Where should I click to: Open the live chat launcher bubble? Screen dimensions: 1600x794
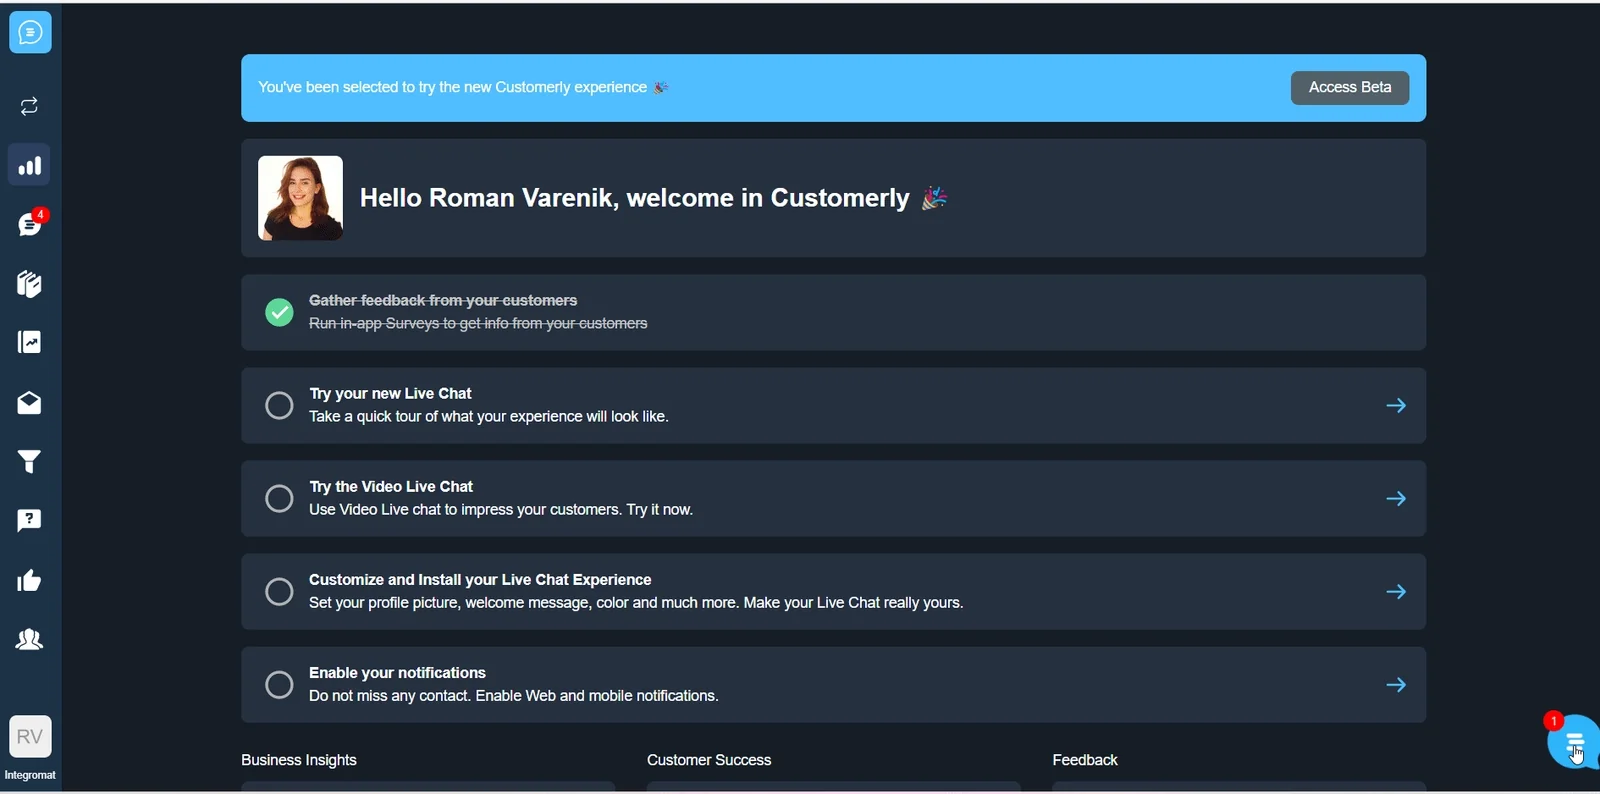click(x=1573, y=742)
